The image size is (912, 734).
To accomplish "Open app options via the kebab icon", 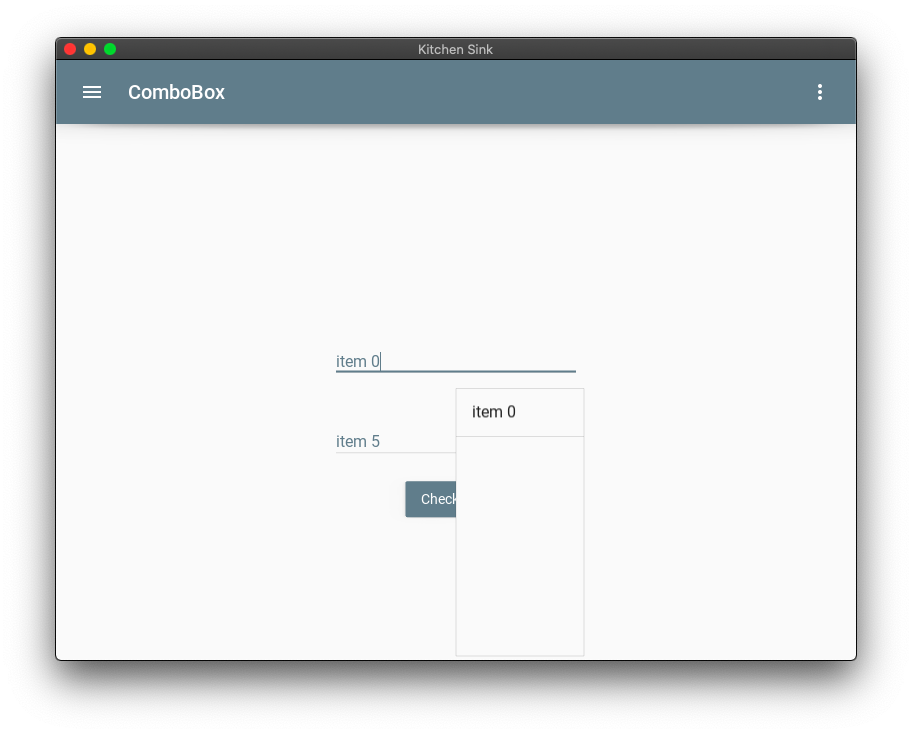I will pyautogui.click(x=820, y=92).
